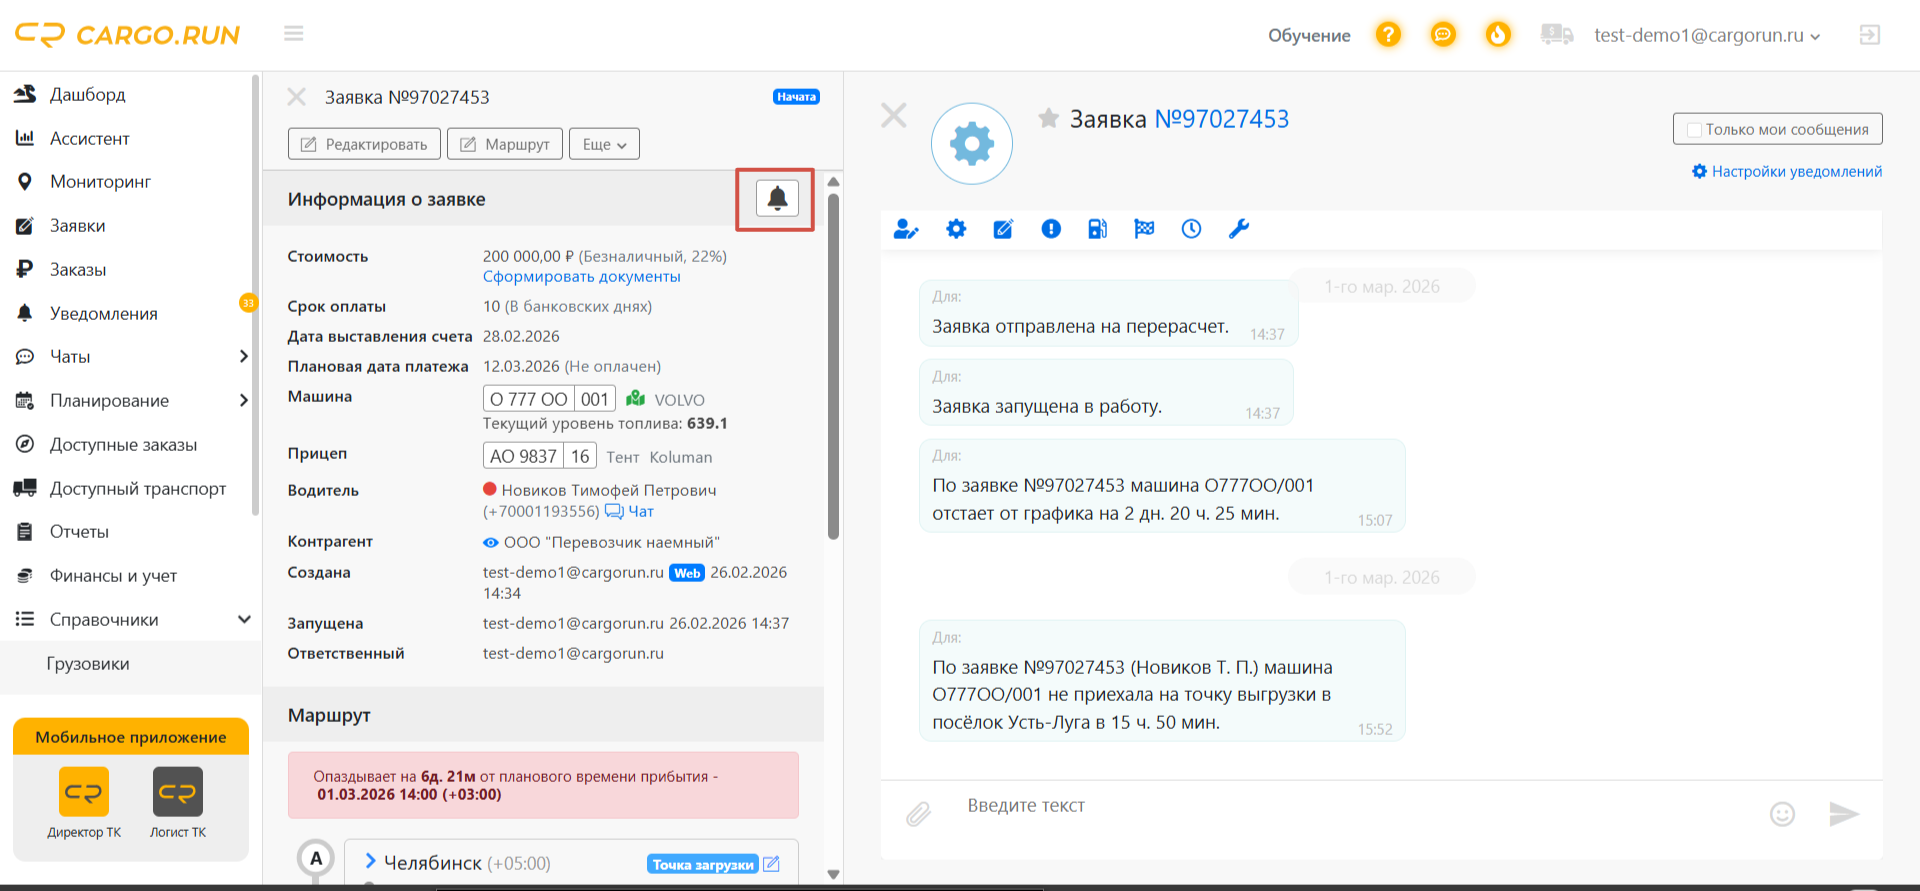Click the finish flag icon in chat toolbar
This screenshot has width=1920, height=891.
(x=1144, y=229)
